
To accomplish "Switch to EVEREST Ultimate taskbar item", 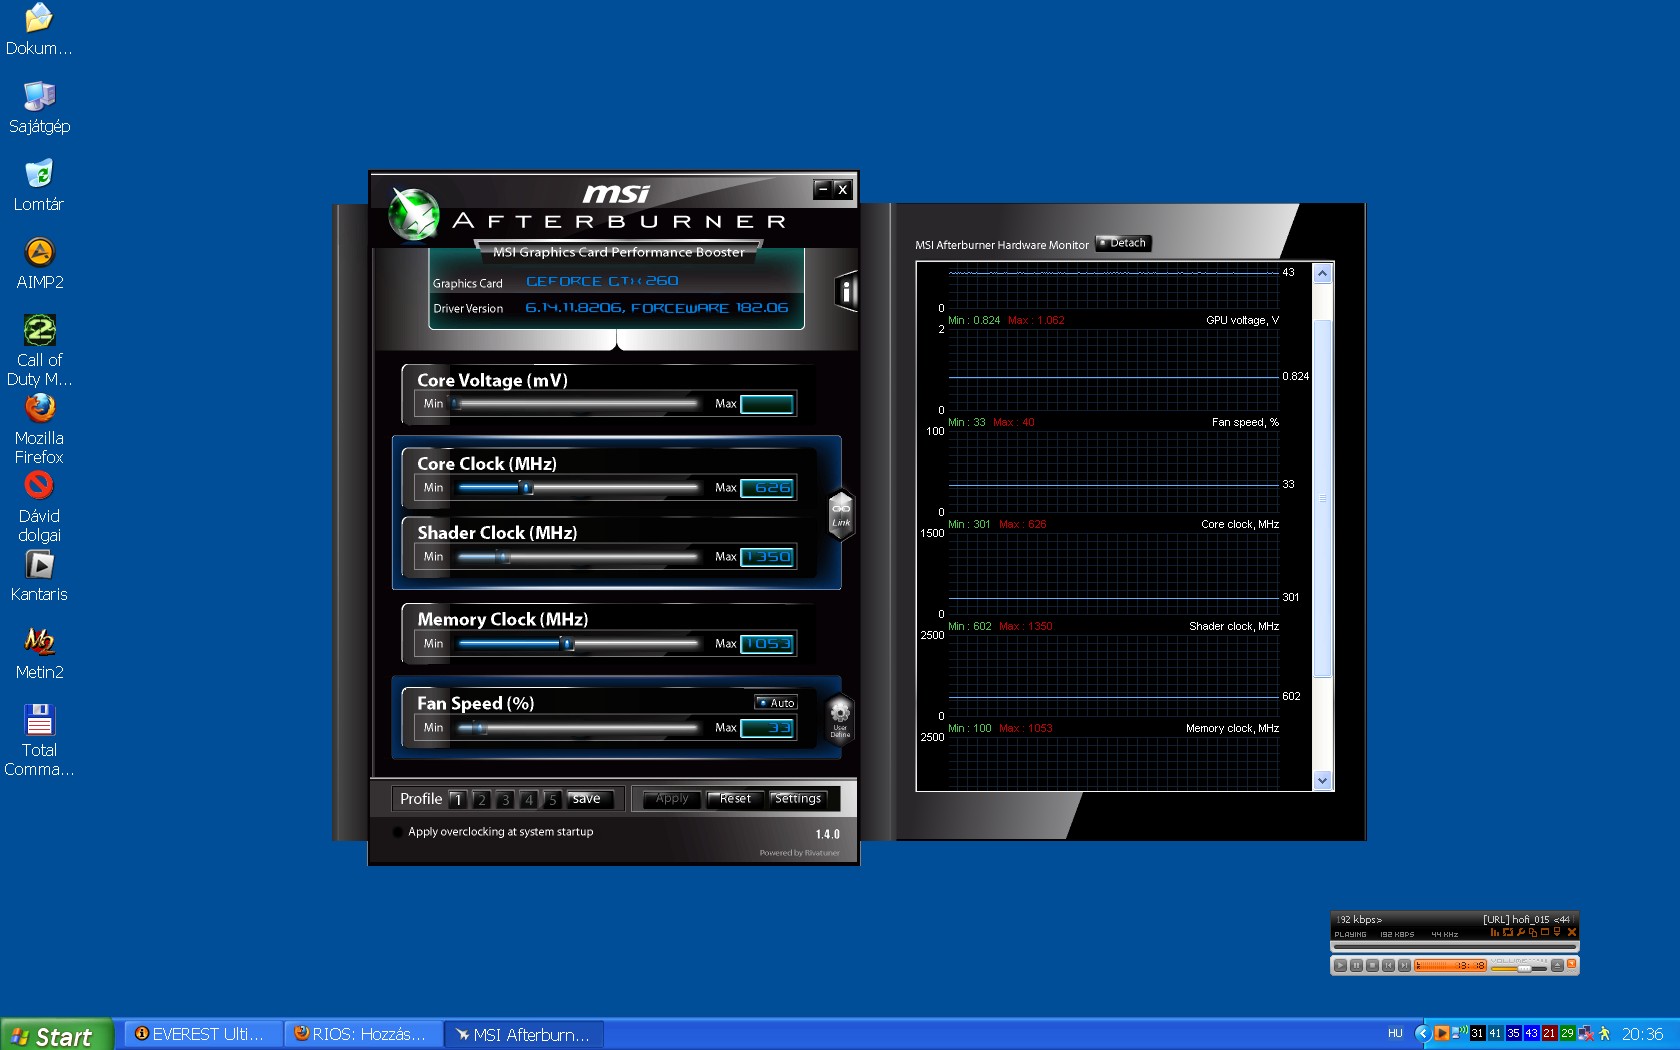I will point(203,1034).
